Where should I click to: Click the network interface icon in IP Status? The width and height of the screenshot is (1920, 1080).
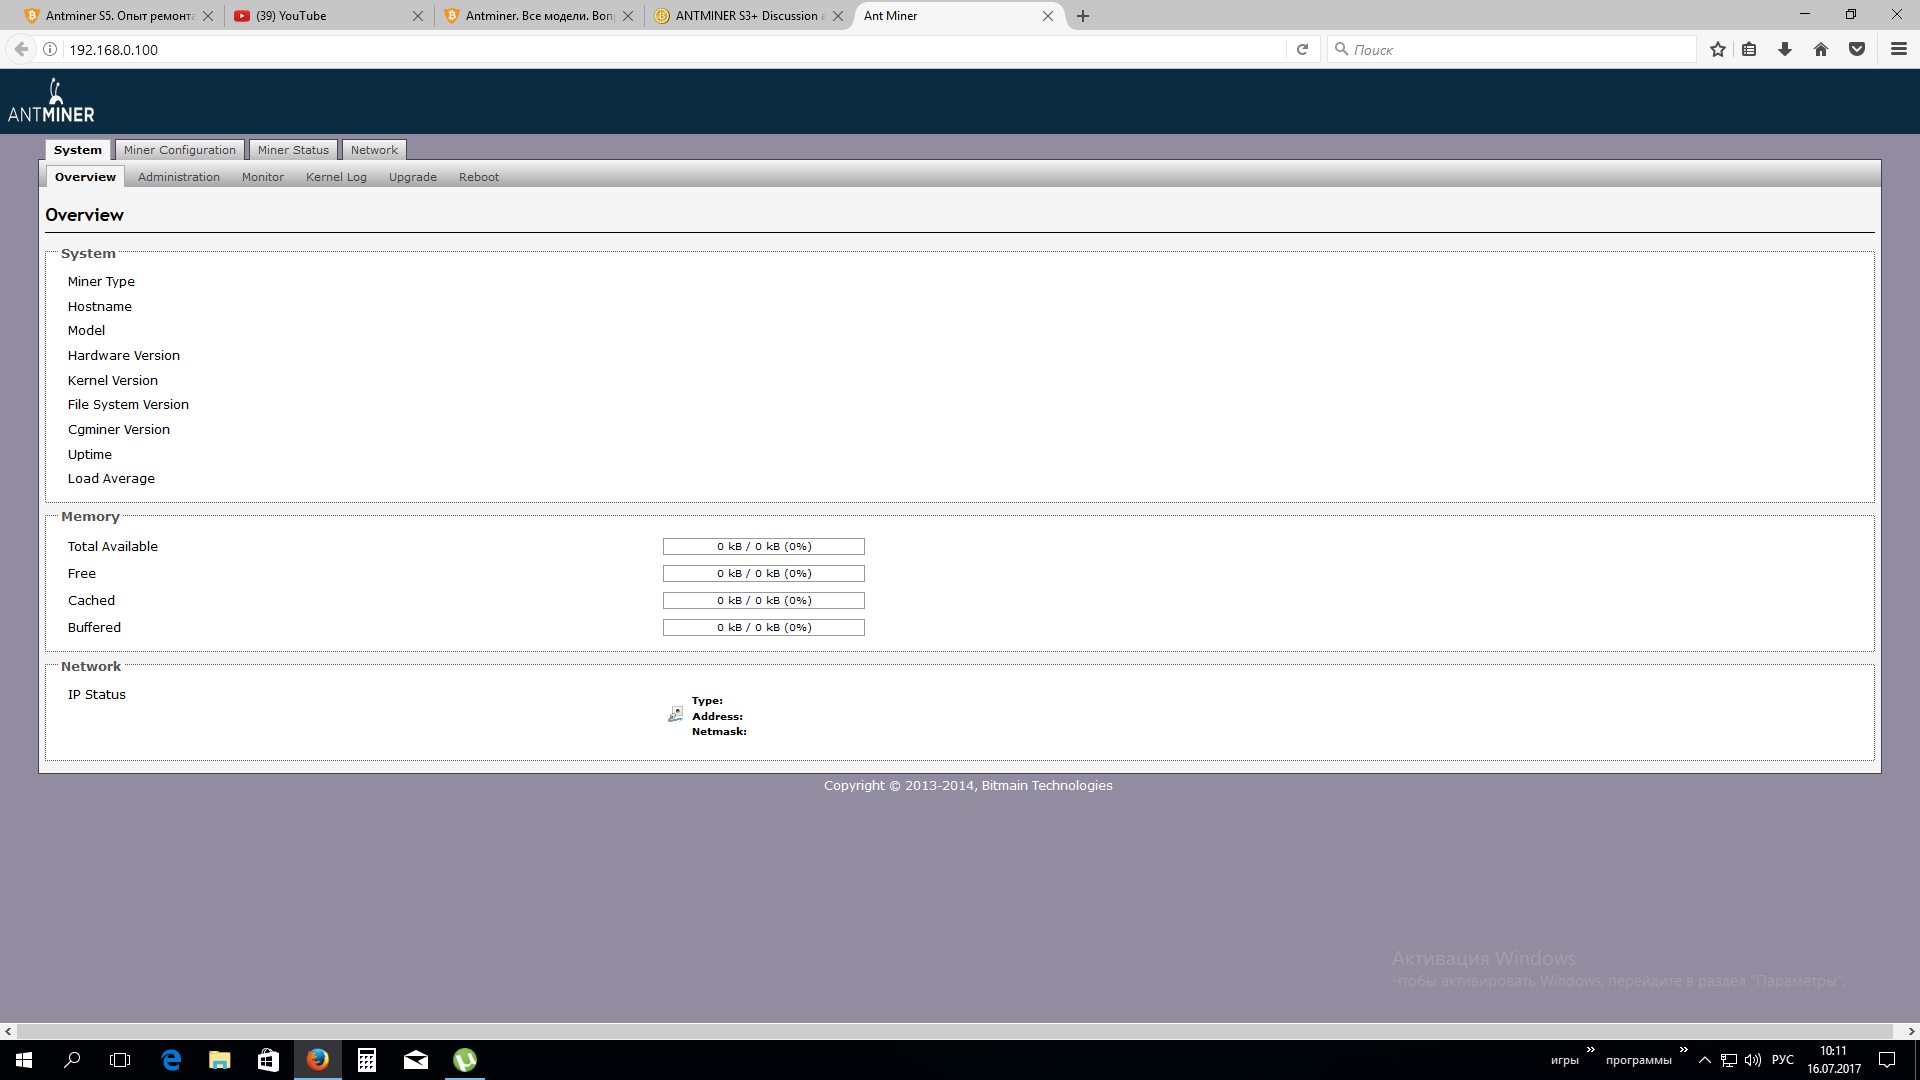coord(674,713)
